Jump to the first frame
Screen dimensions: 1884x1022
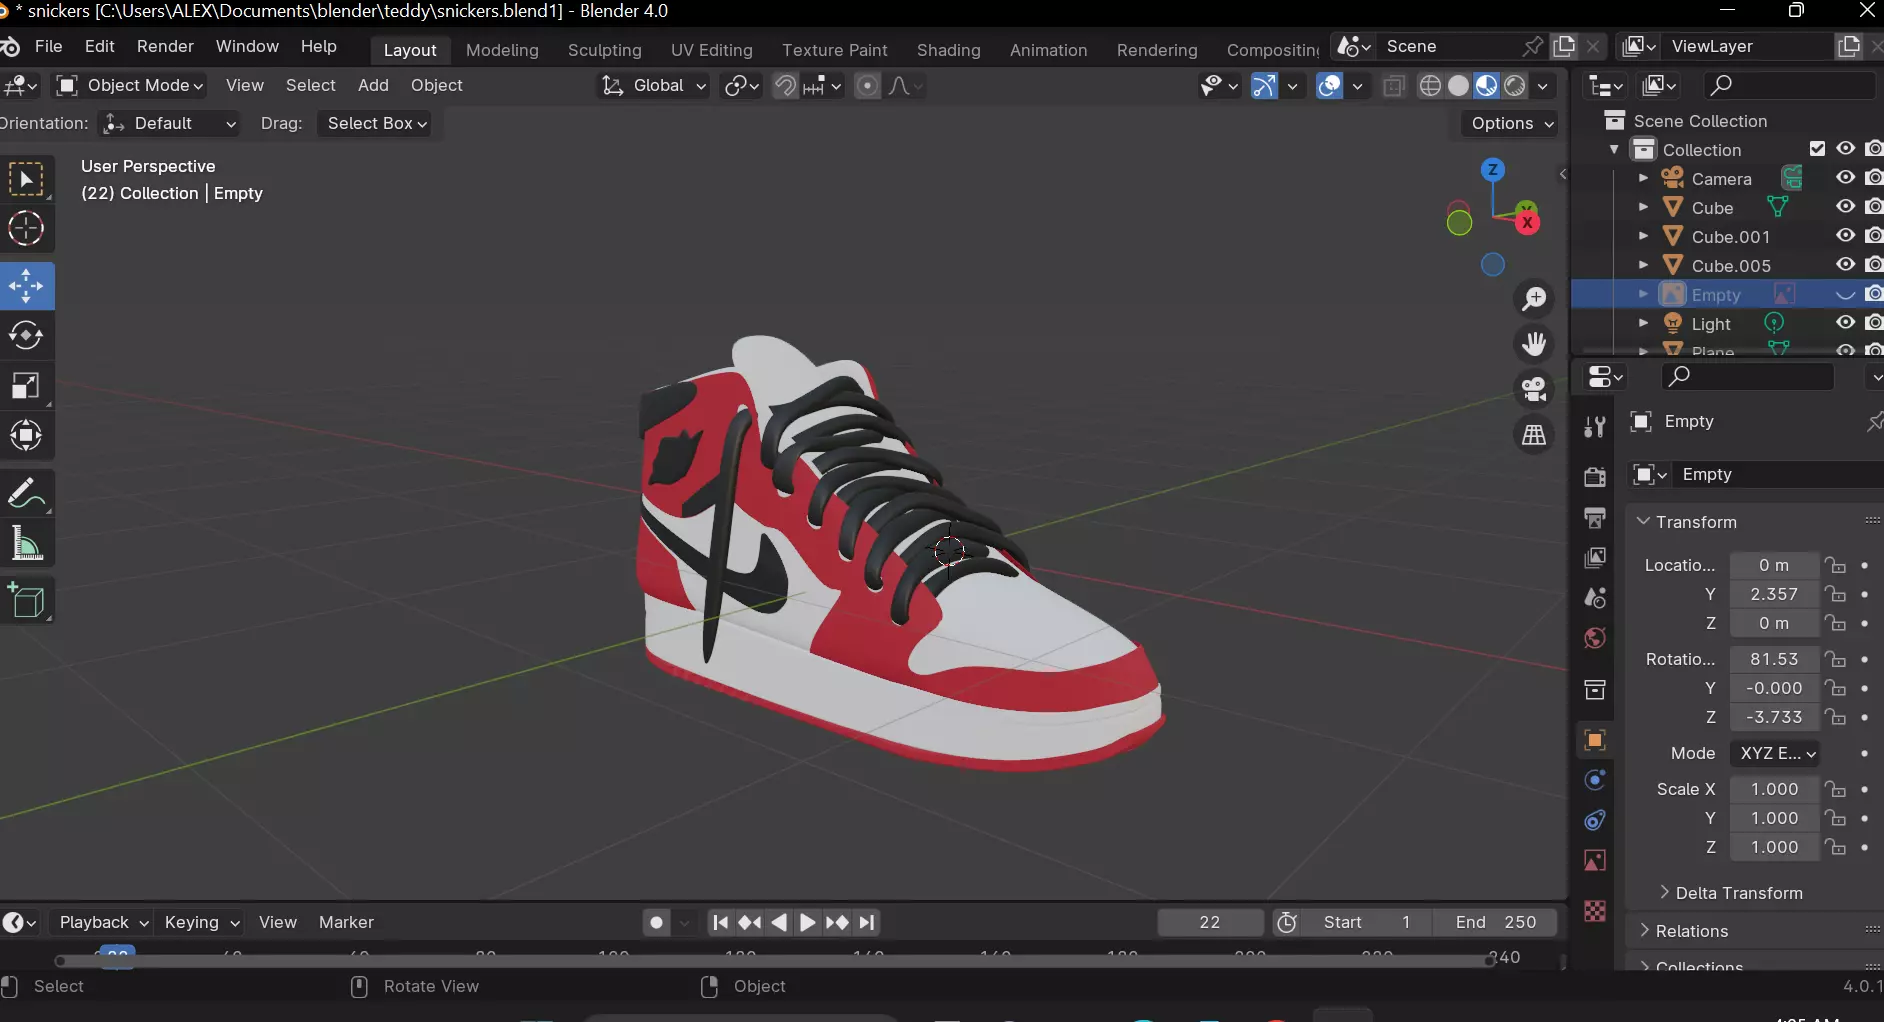tap(720, 923)
